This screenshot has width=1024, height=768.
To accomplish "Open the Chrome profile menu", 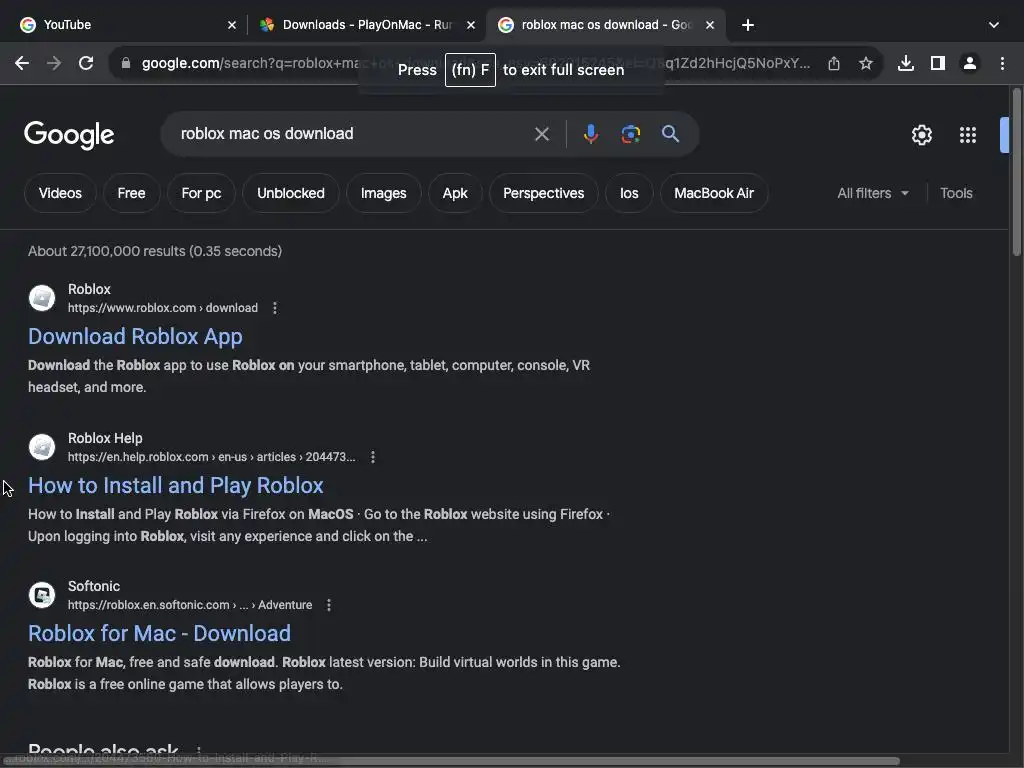I will tap(970, 63).
